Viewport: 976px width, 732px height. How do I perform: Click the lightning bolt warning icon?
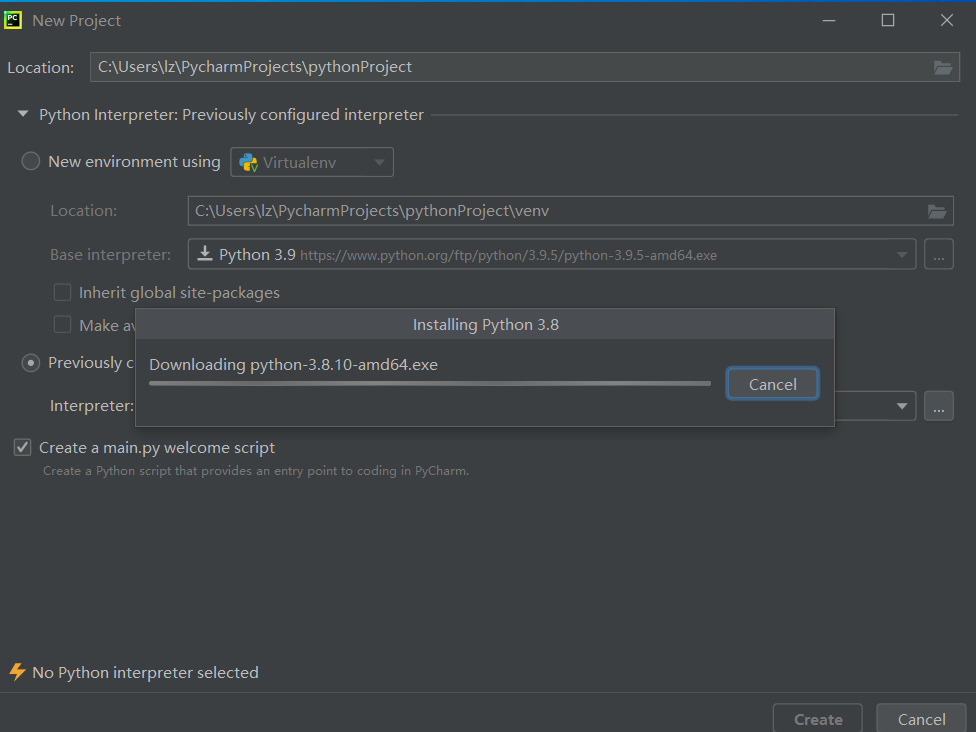17,672
